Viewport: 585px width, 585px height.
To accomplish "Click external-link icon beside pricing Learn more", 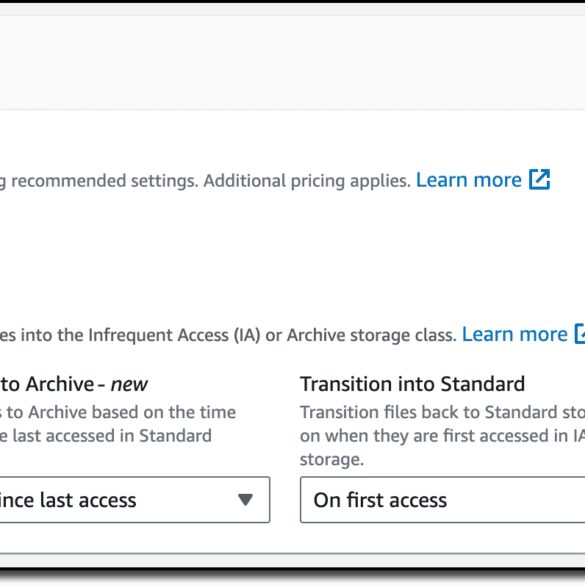I will point(539,179).
